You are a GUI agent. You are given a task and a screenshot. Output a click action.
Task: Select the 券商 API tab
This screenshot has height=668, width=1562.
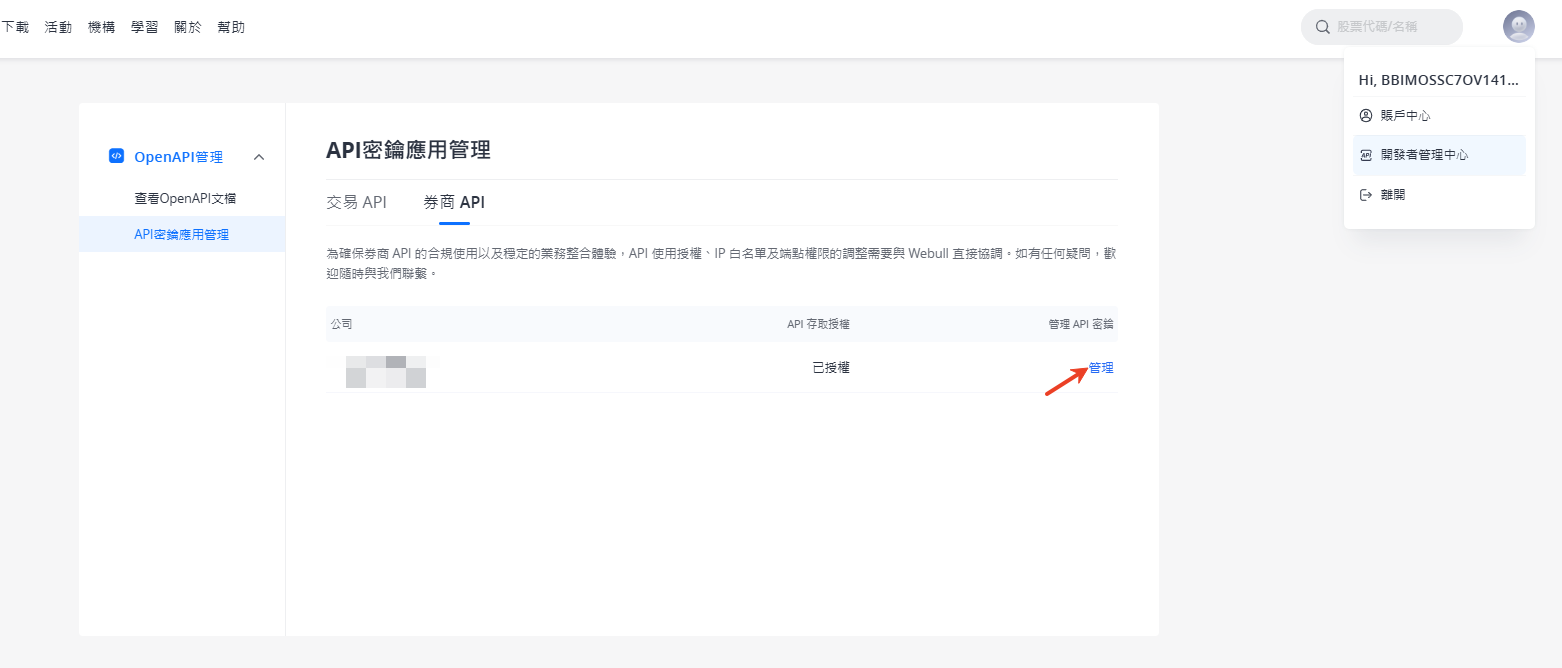454,202
